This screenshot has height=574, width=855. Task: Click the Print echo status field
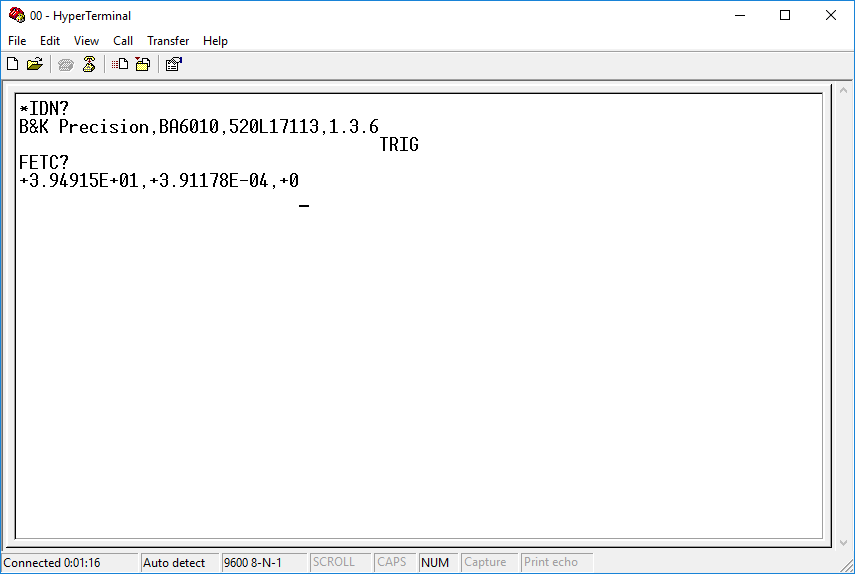pyautogui.click(x=557, y=562)
